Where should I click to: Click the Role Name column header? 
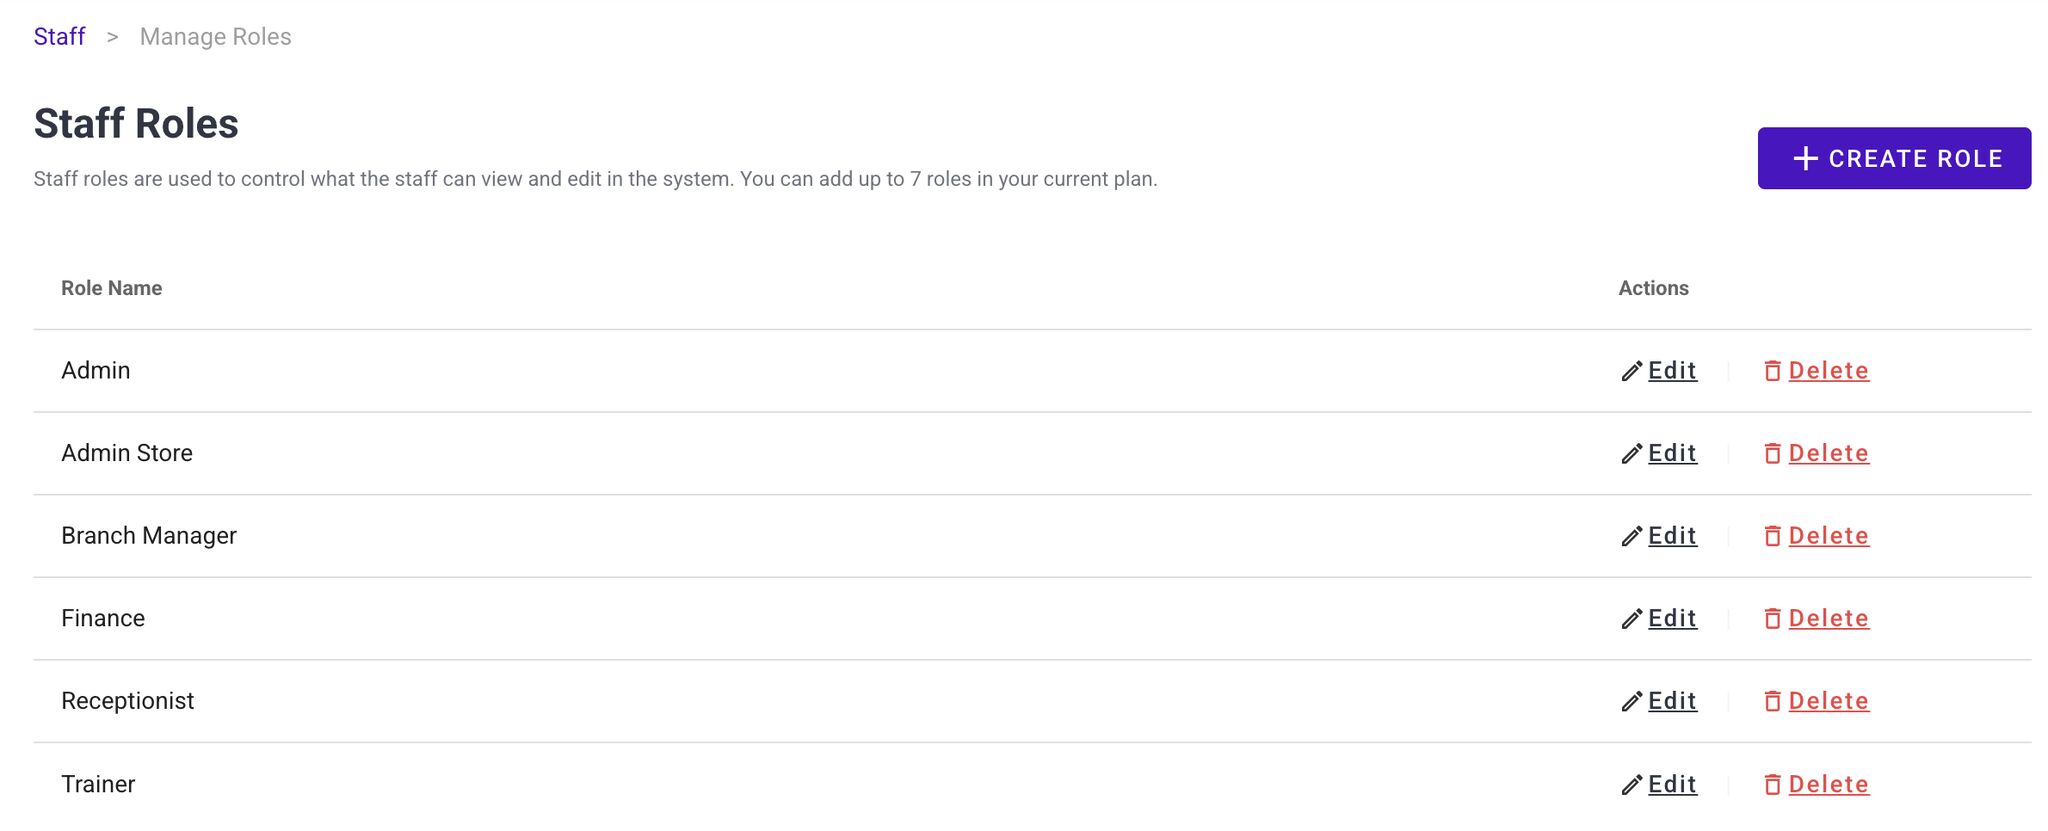pyautogui.click(x=111, y=288)
